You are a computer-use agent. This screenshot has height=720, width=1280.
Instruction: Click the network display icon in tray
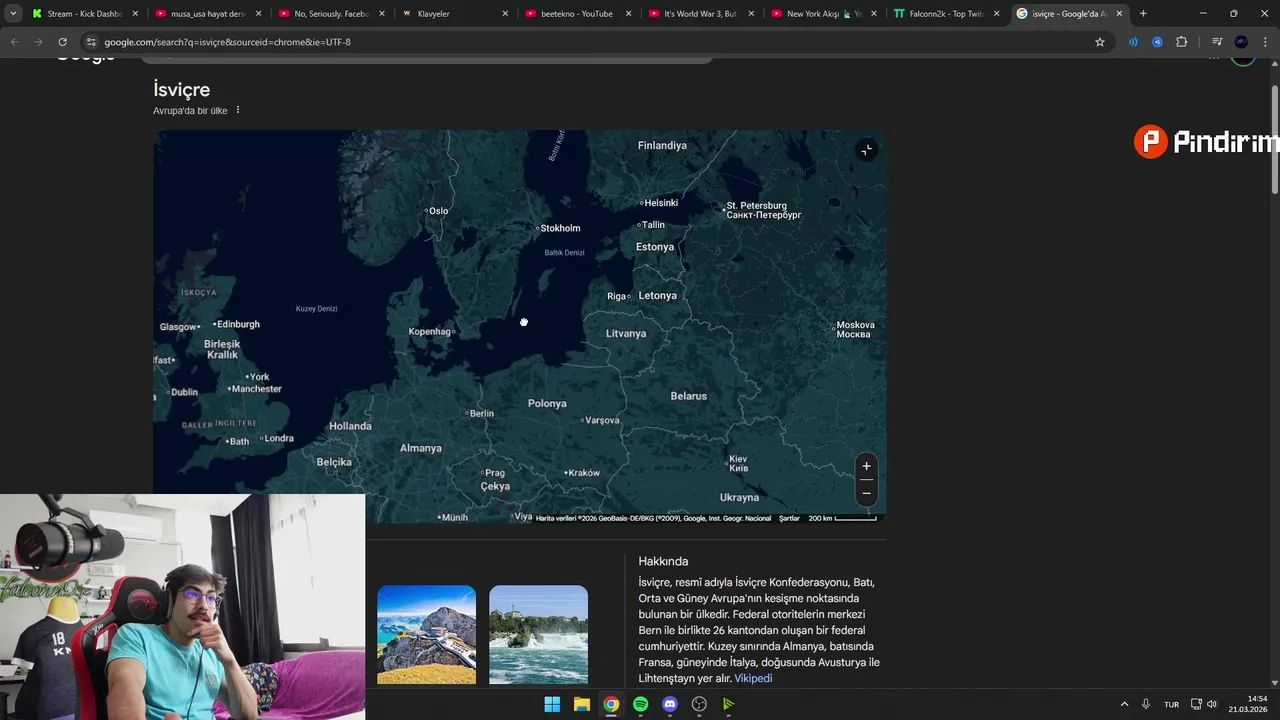[1196, 704]
